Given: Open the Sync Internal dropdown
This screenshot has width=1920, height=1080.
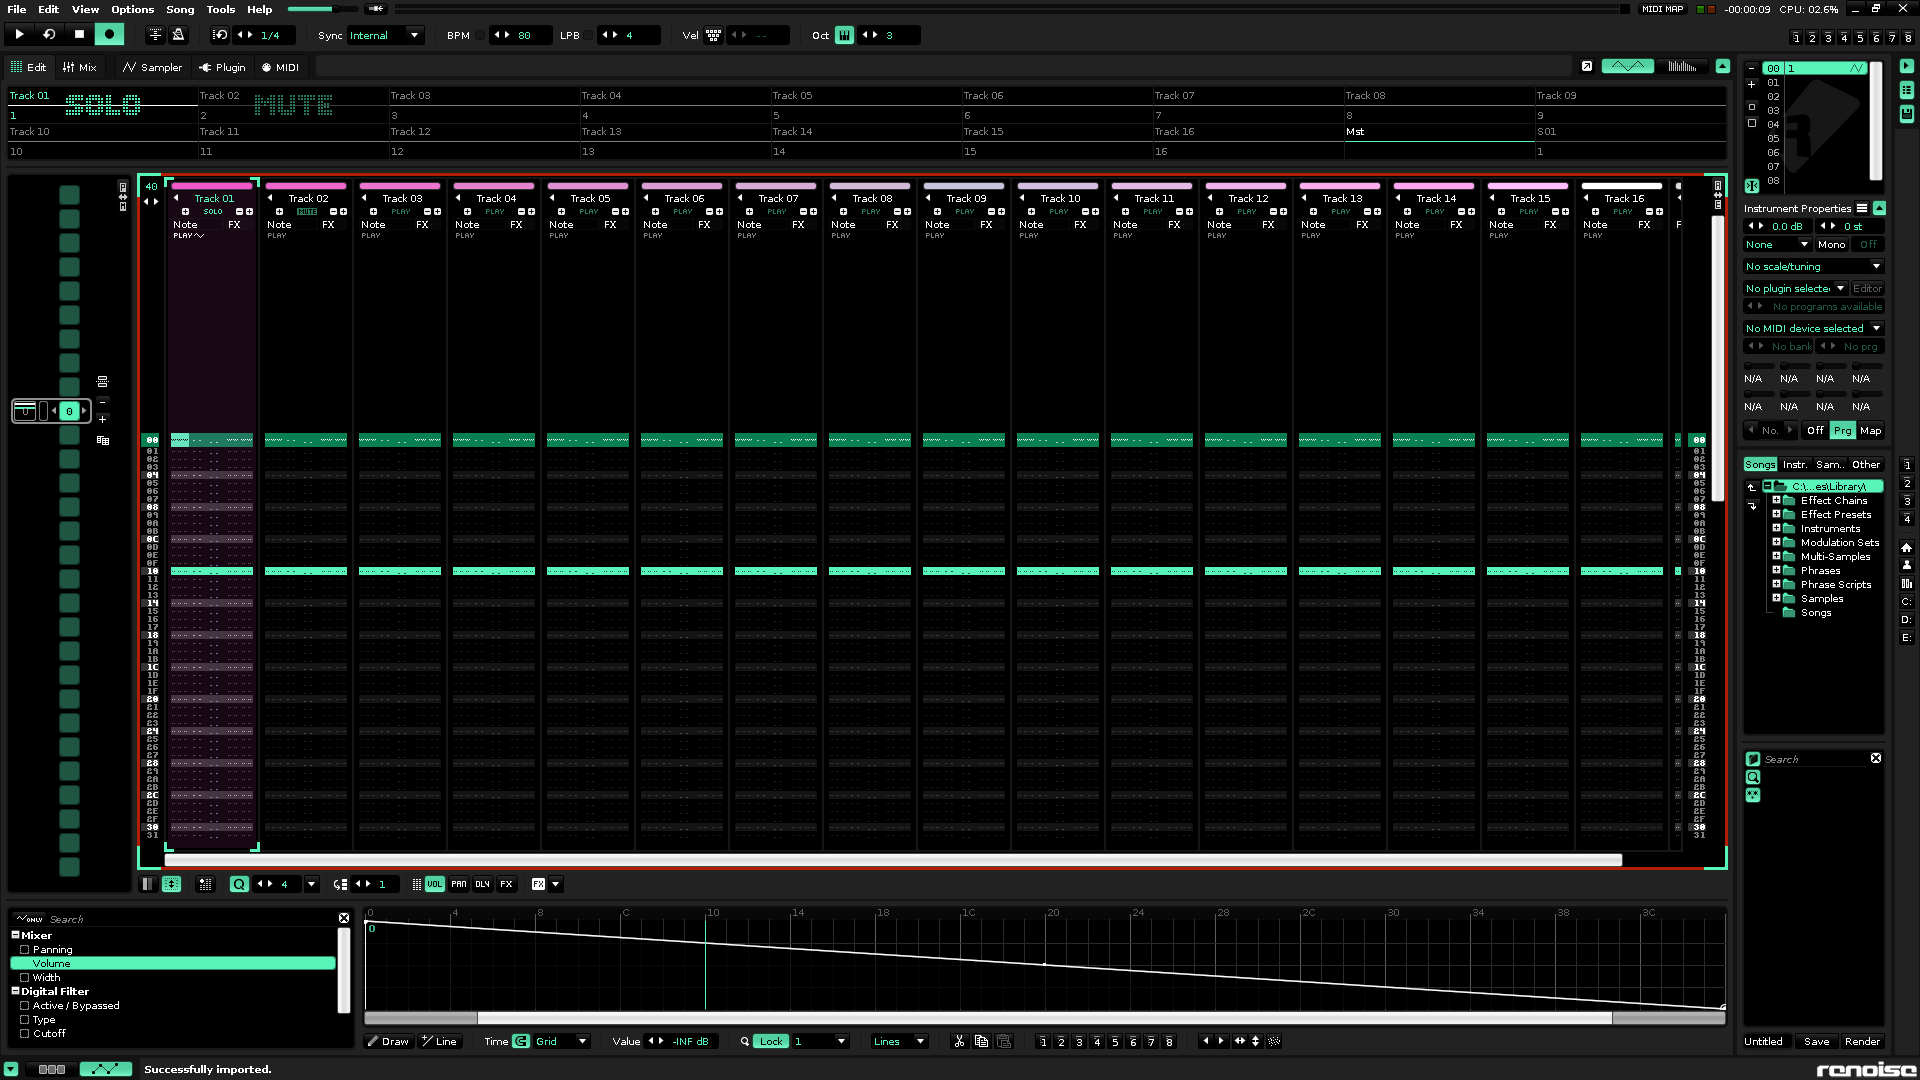Looking at the screenshot, I should 385,35.
